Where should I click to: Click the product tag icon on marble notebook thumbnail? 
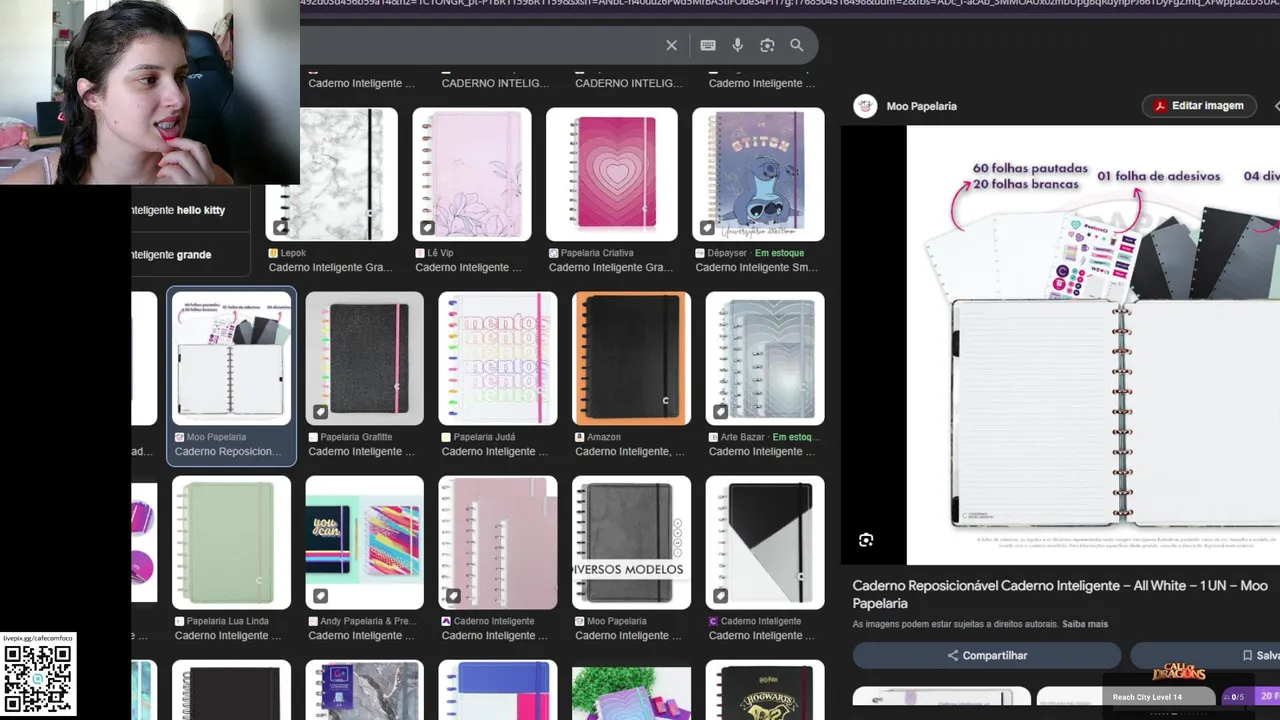pos(280,228)
